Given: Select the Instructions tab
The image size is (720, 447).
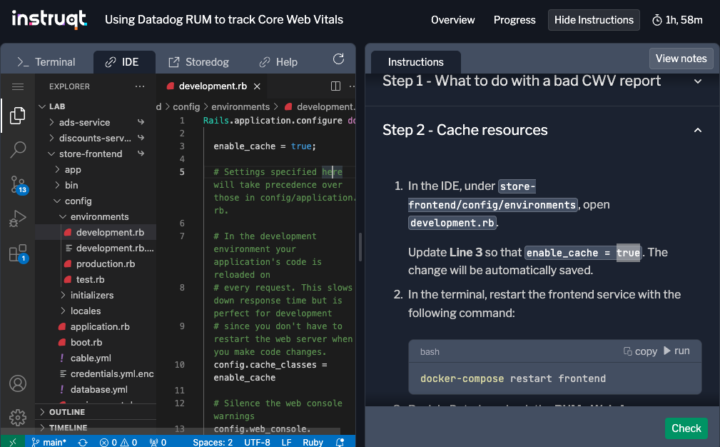Looking at the screenshot, I should click(x=416, y=62).
